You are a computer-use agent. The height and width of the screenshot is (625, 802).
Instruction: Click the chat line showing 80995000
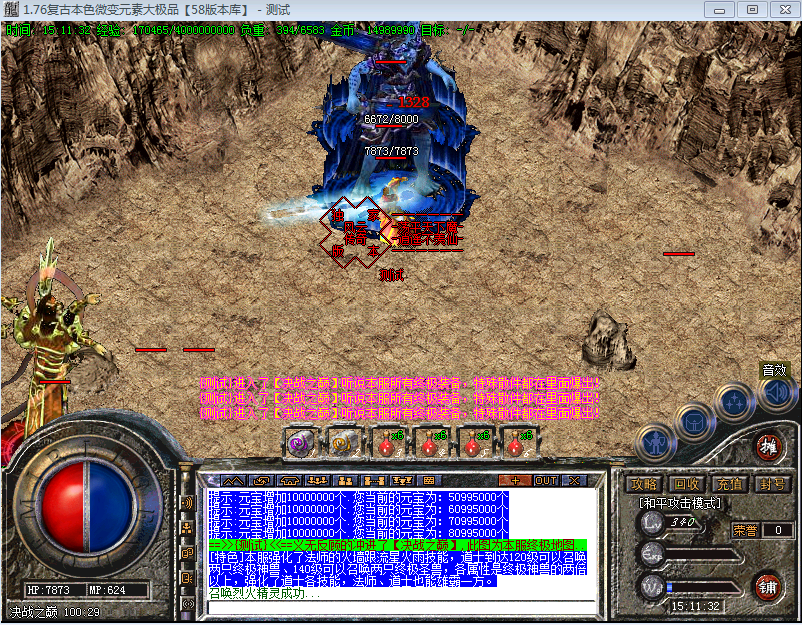(359, 533)
